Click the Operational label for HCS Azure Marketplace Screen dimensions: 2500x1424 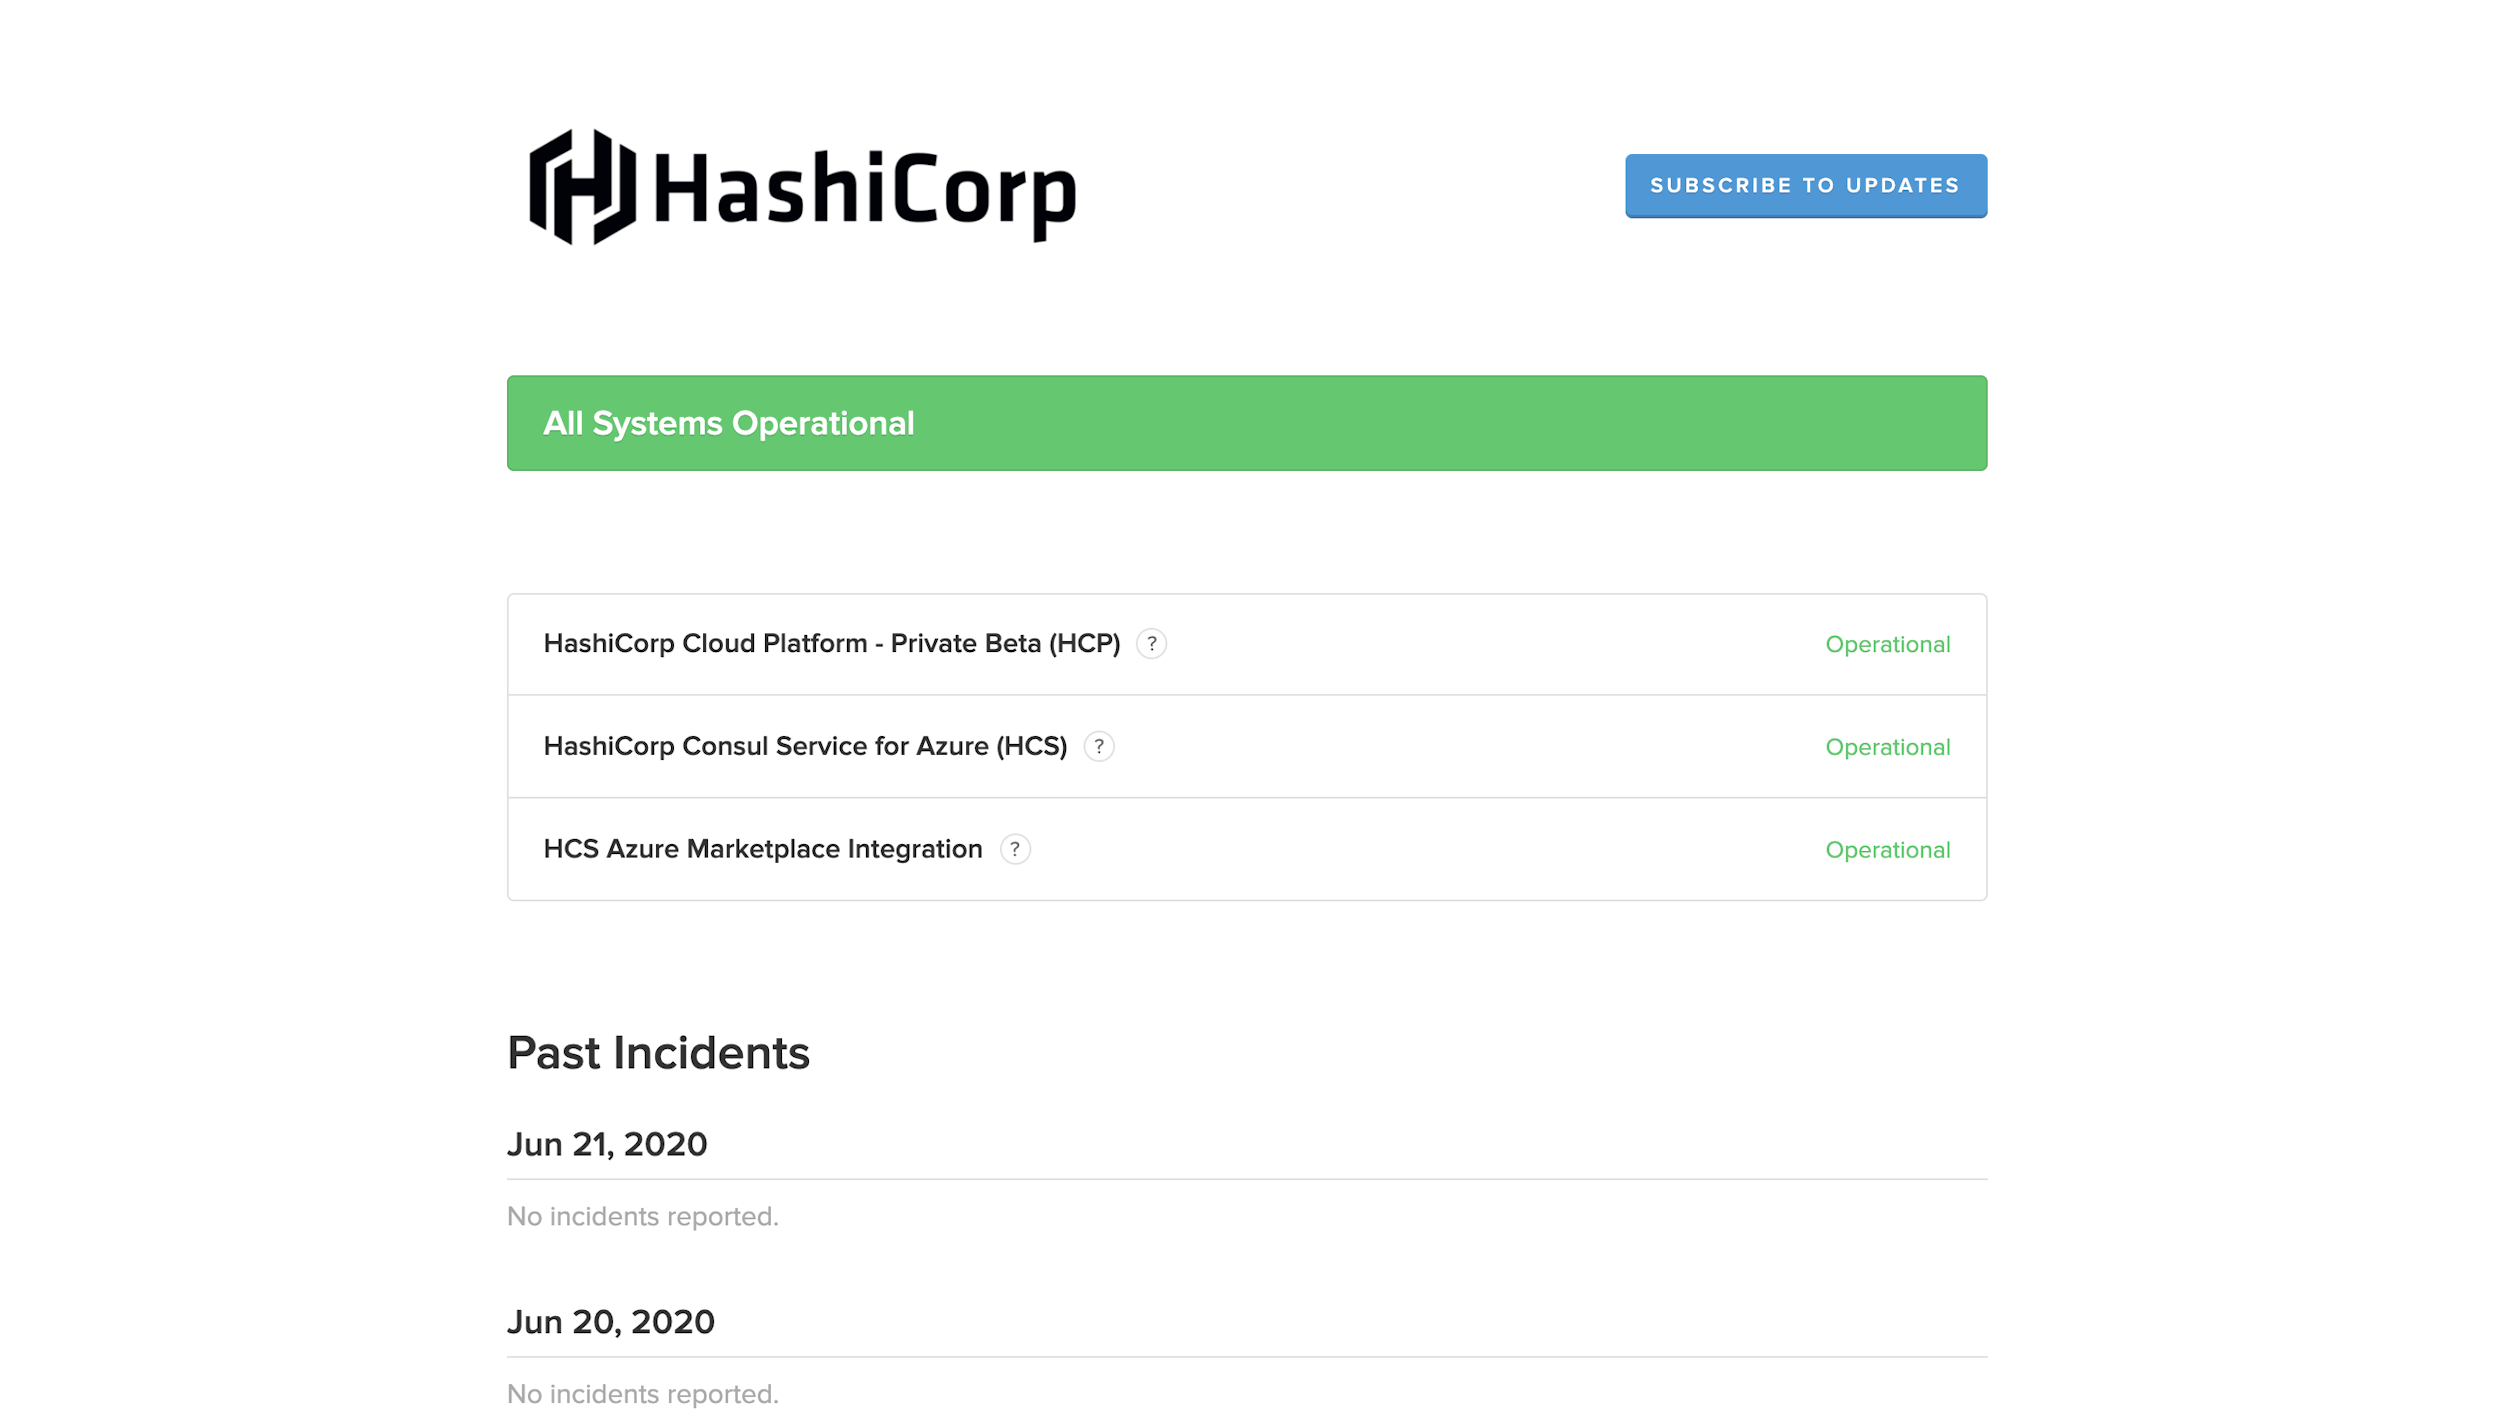(1888, 849)
